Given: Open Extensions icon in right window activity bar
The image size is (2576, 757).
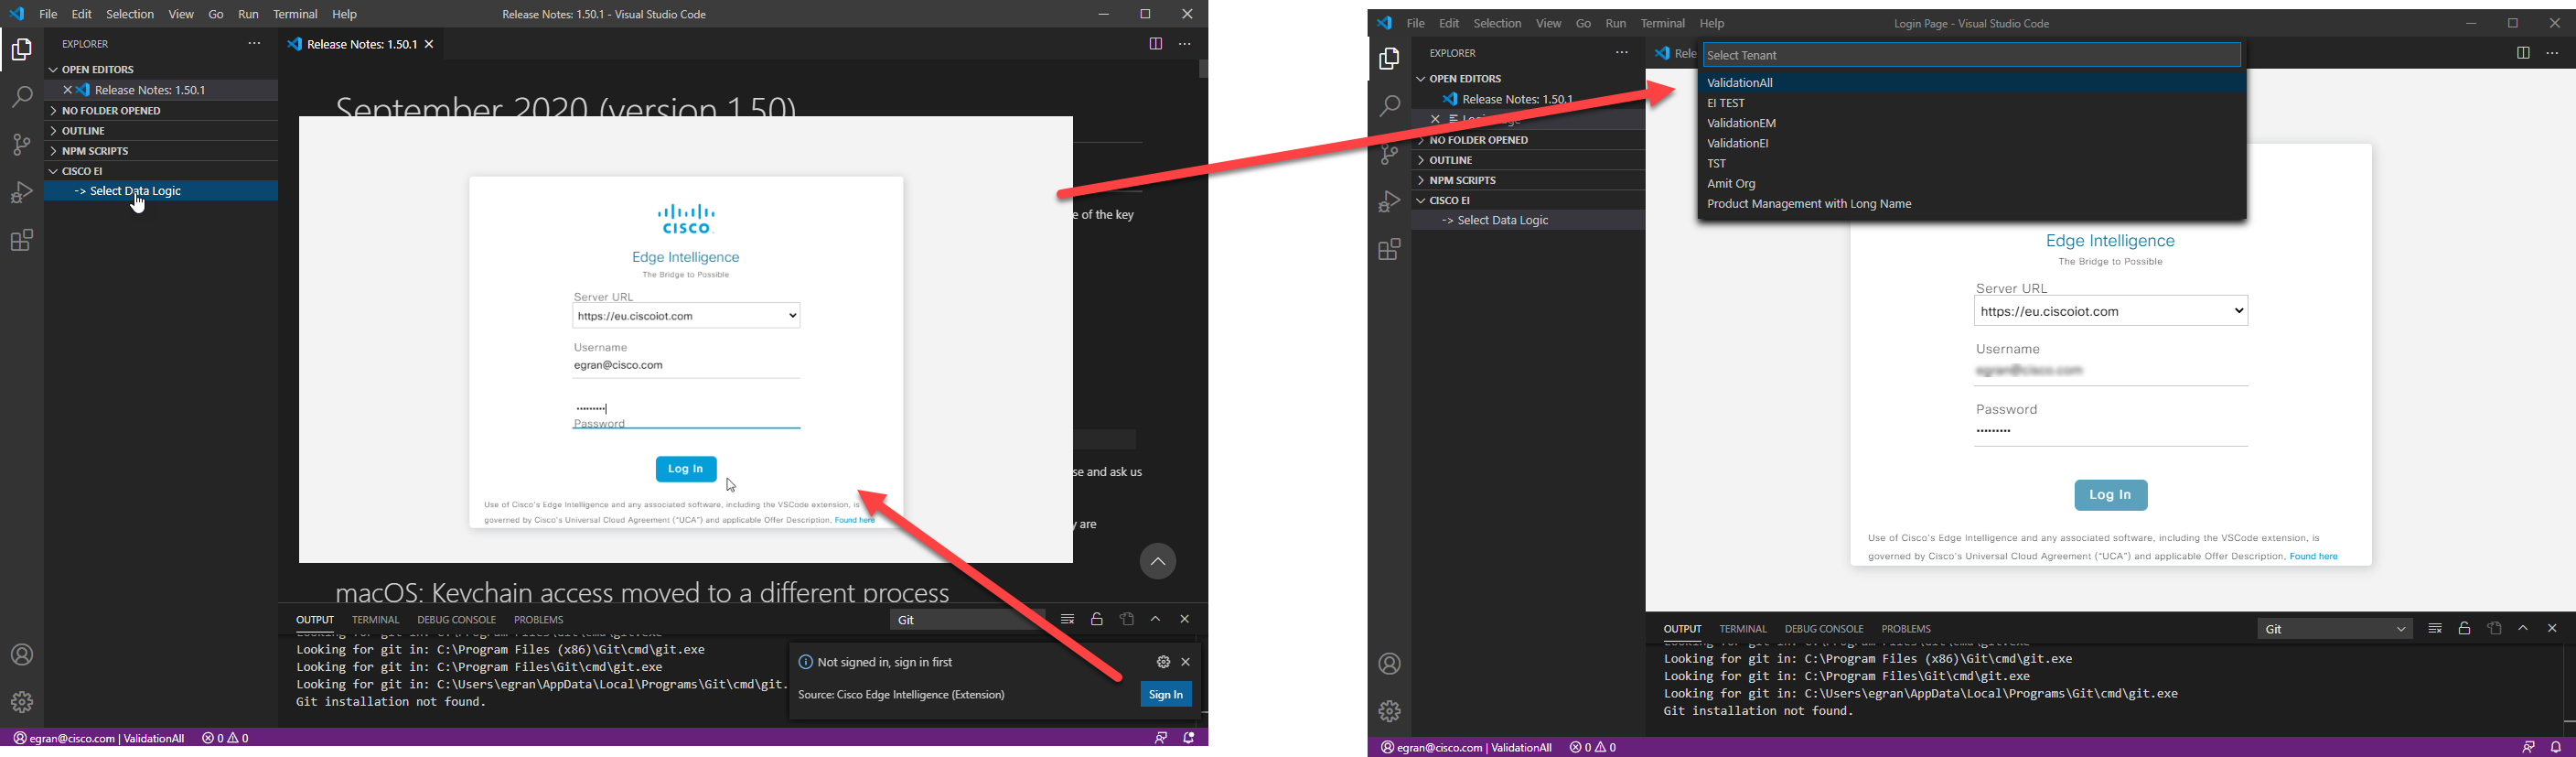Looking at the screenshot, I should (x=1389, y=250).
